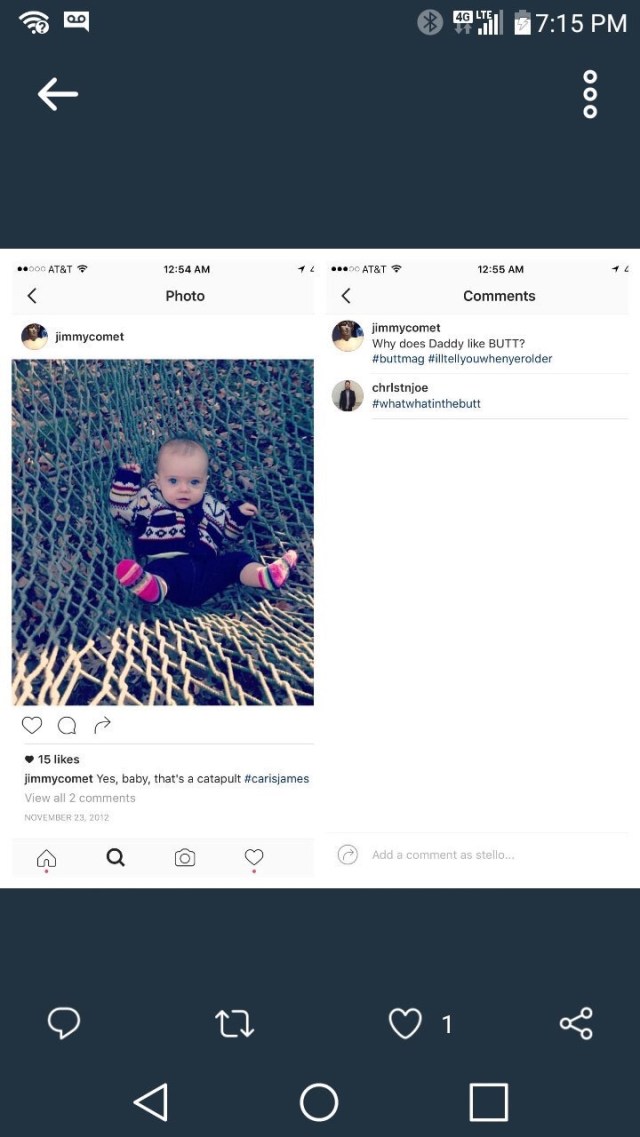The height and width of the screenshot is (1137, 640).
Task: Tap the Bluetooth status icon
Action: pos(430,23)
